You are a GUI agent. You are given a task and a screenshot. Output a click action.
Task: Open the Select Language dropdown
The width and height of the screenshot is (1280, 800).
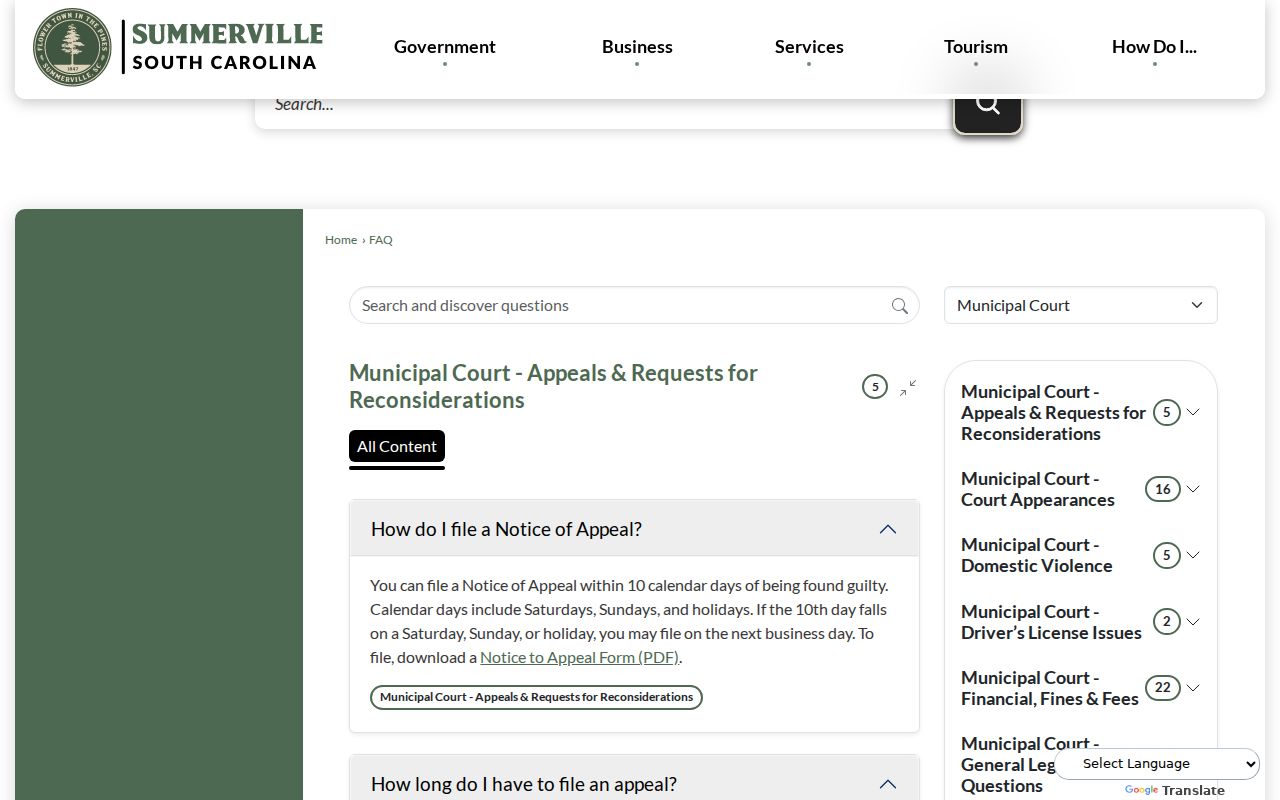(x=1158, y=764)
